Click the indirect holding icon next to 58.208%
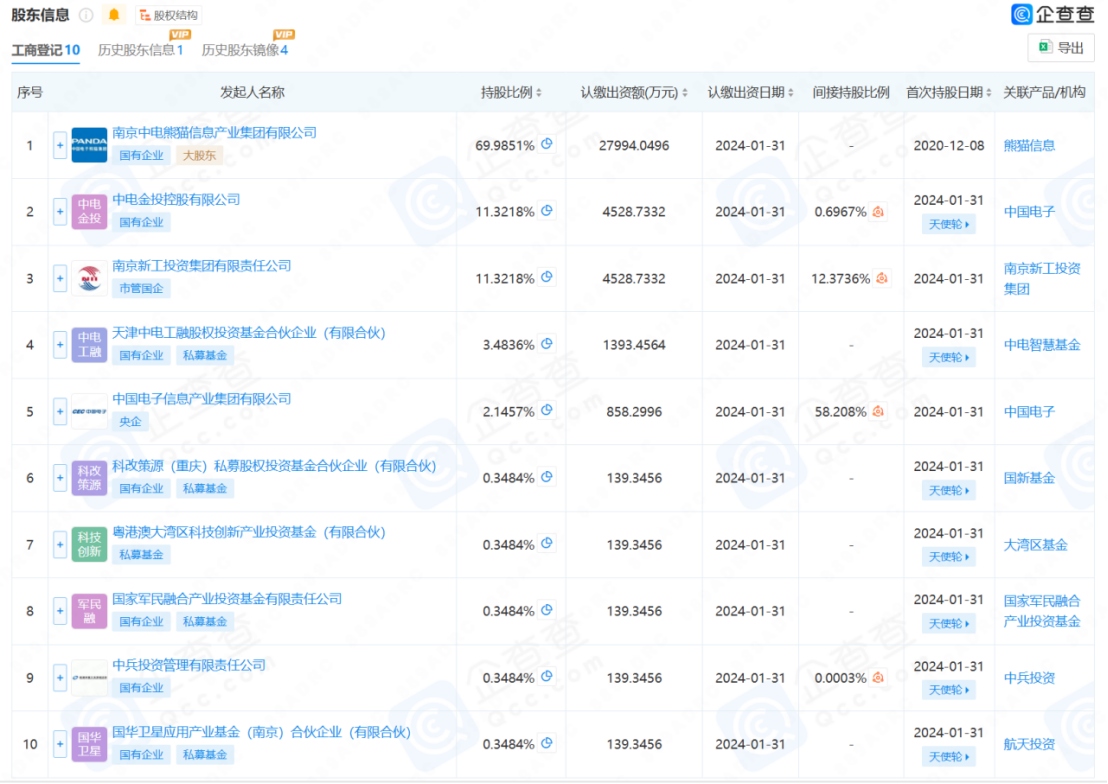 click(878, 411)
